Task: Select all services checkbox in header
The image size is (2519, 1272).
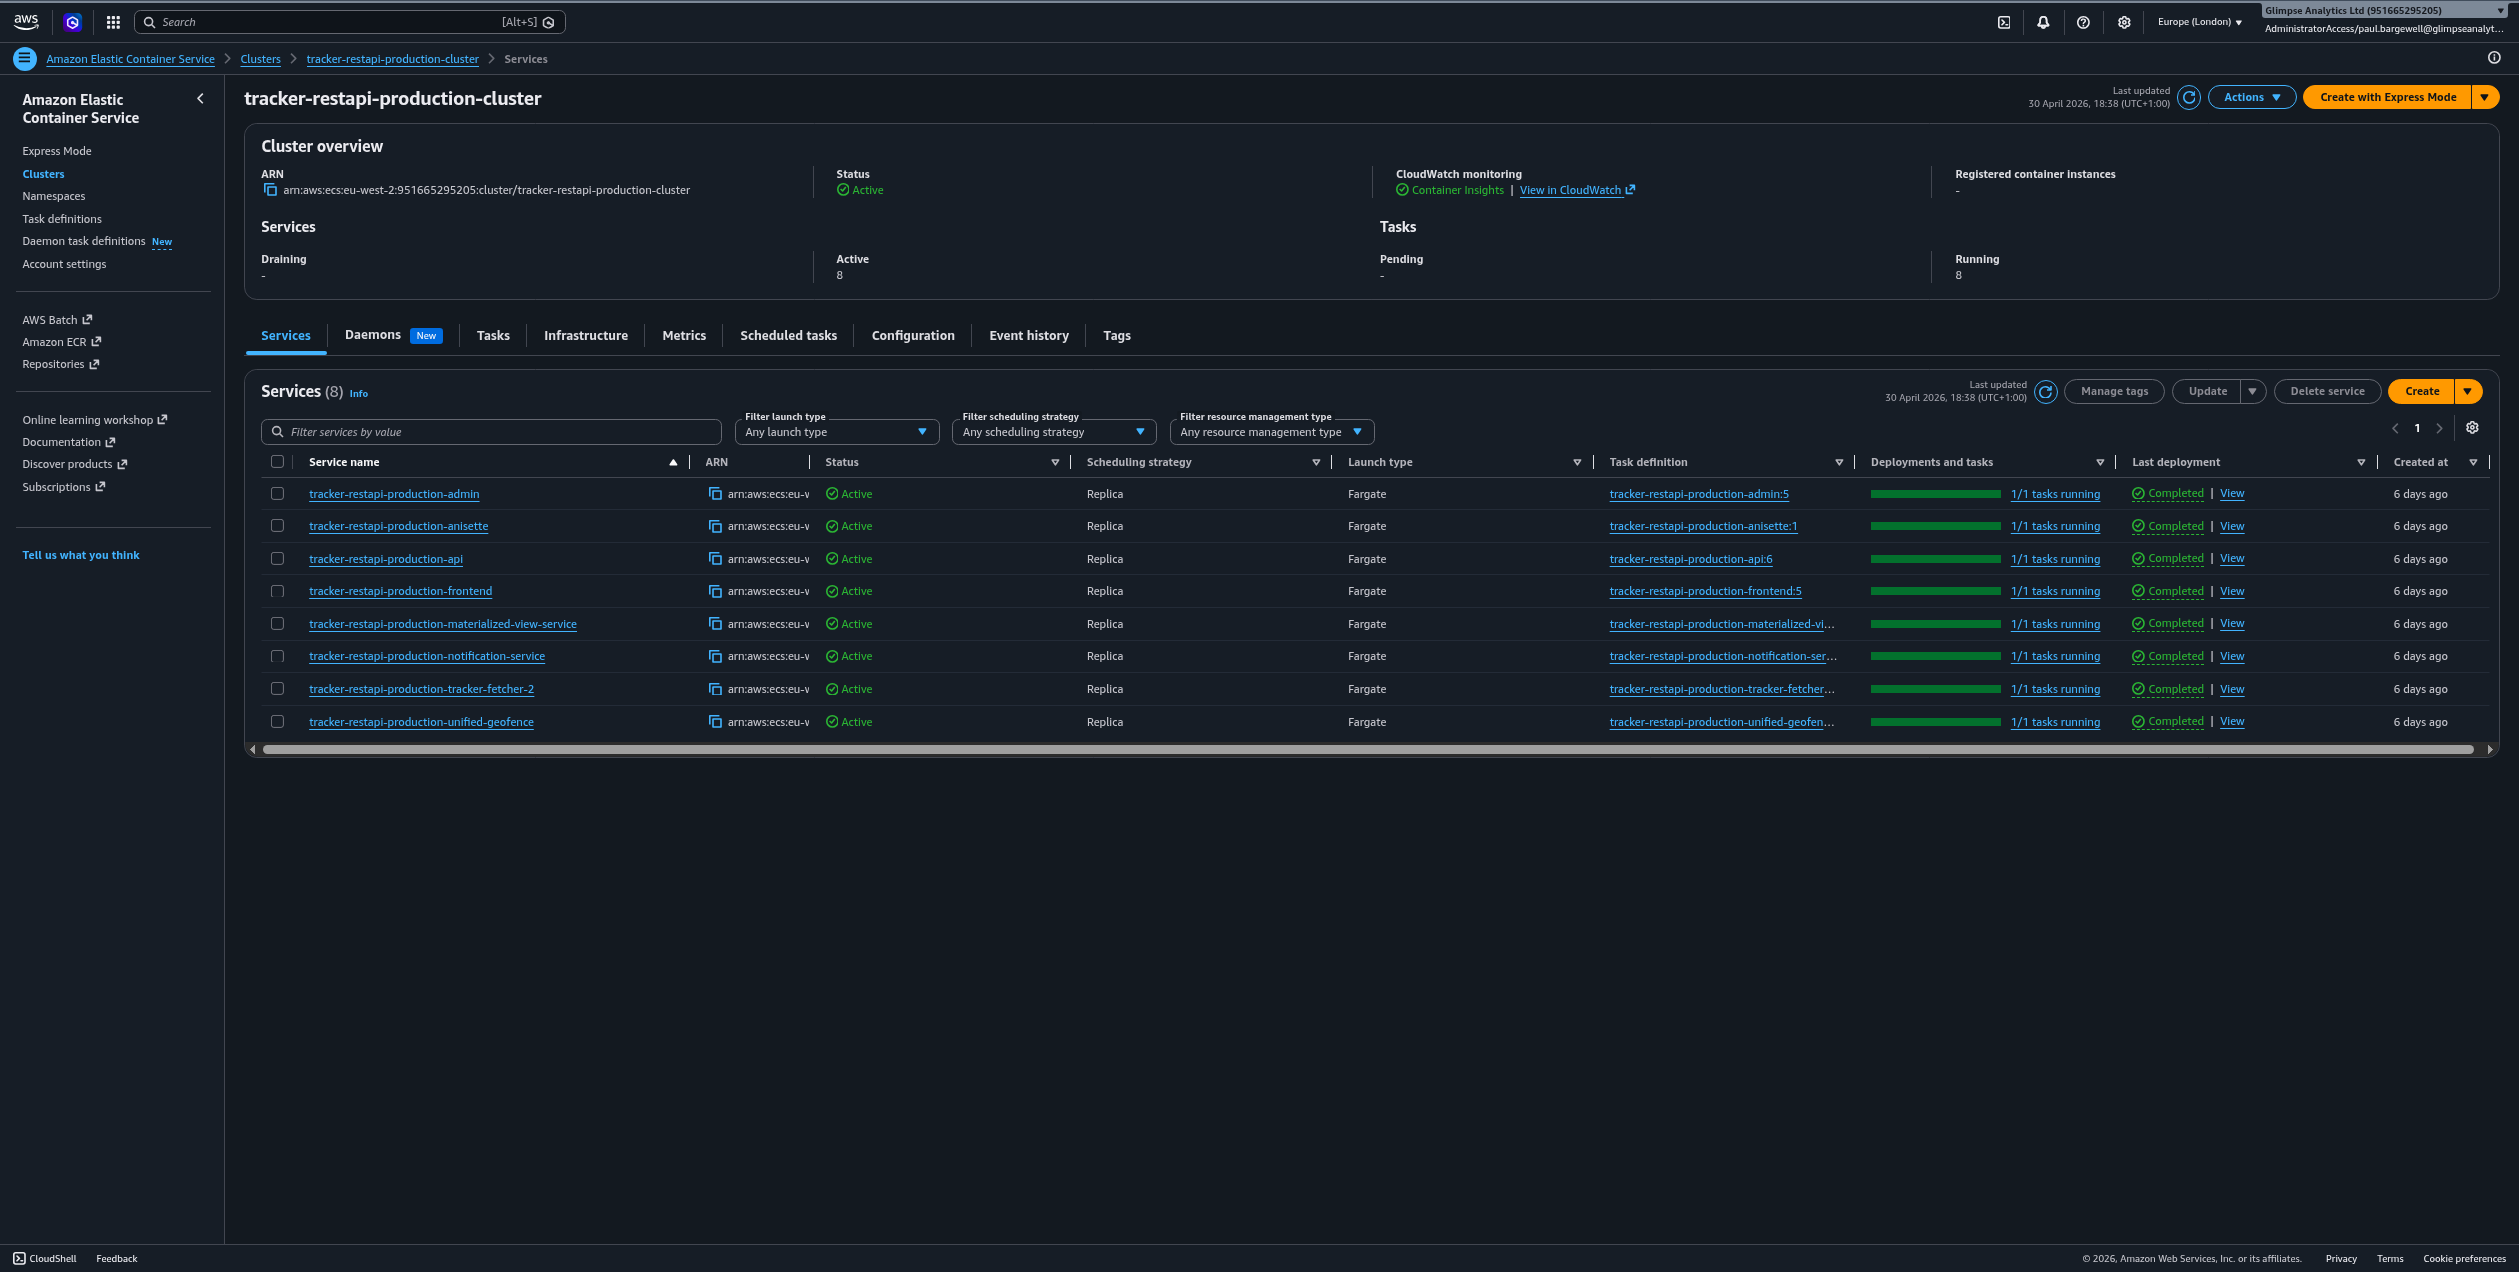Action: coord(277,462)
